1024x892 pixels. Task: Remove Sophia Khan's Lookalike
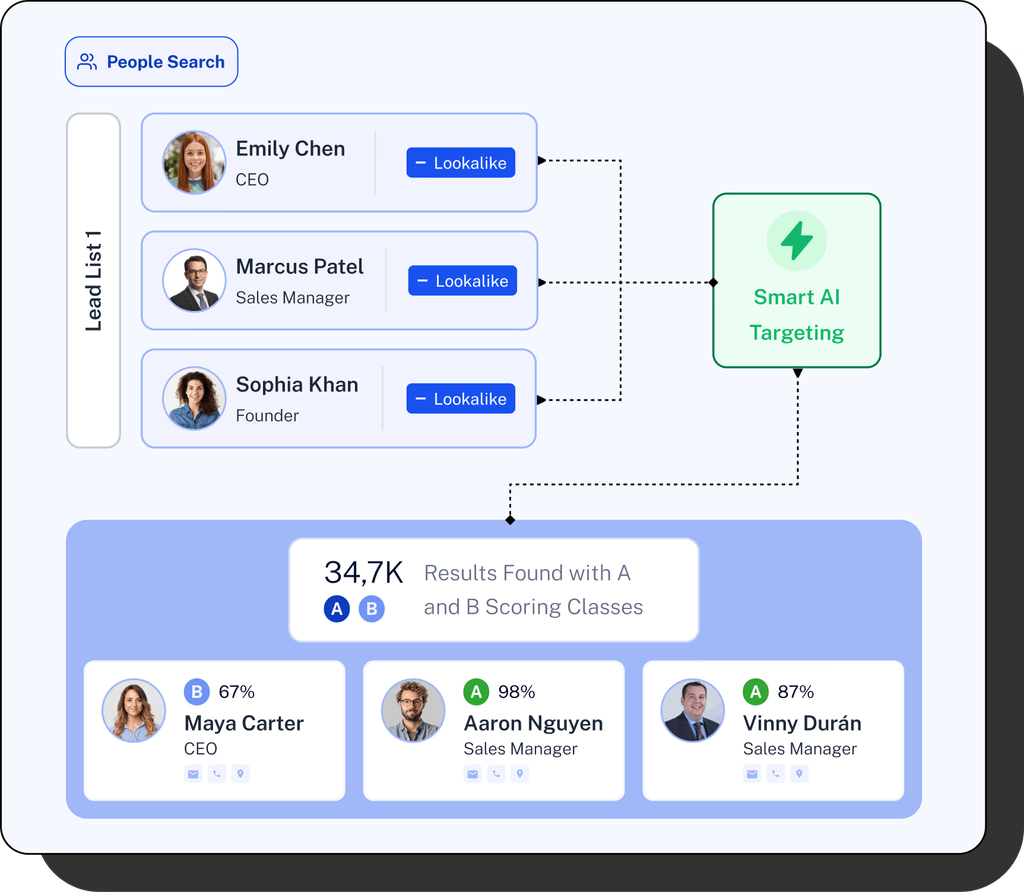(460, 398)
